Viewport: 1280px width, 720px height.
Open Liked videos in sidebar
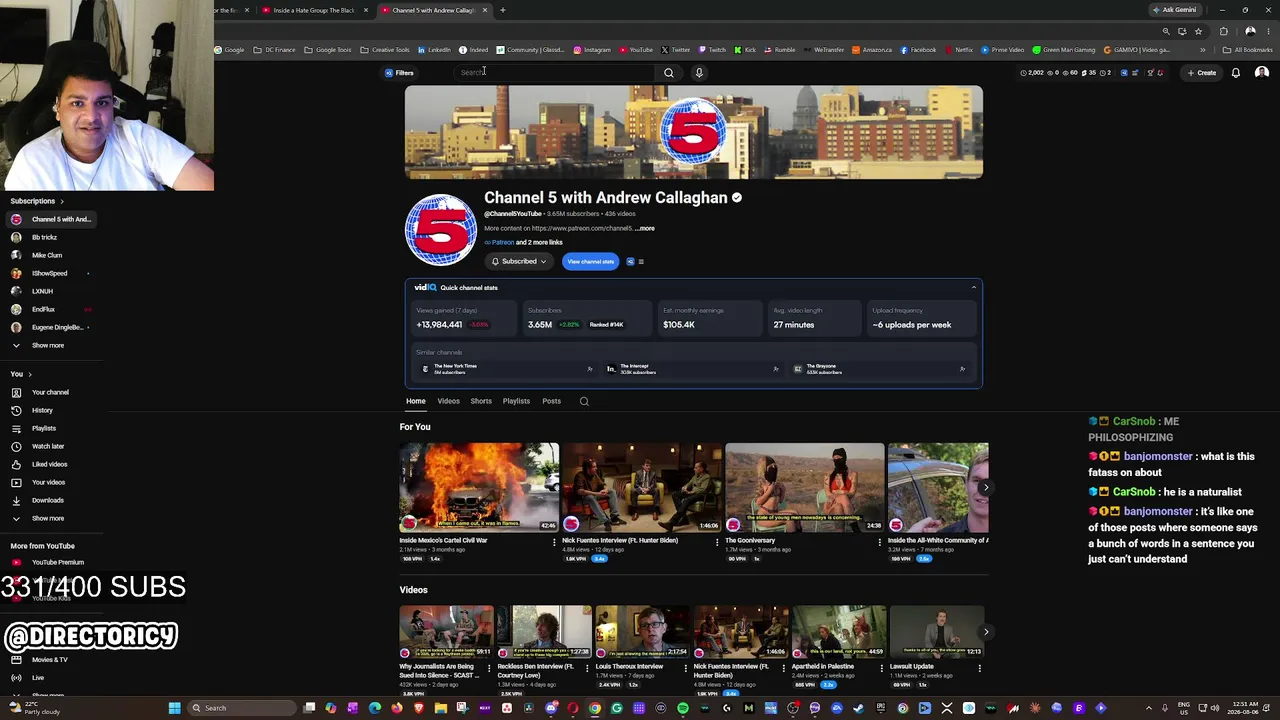point(49,464)
